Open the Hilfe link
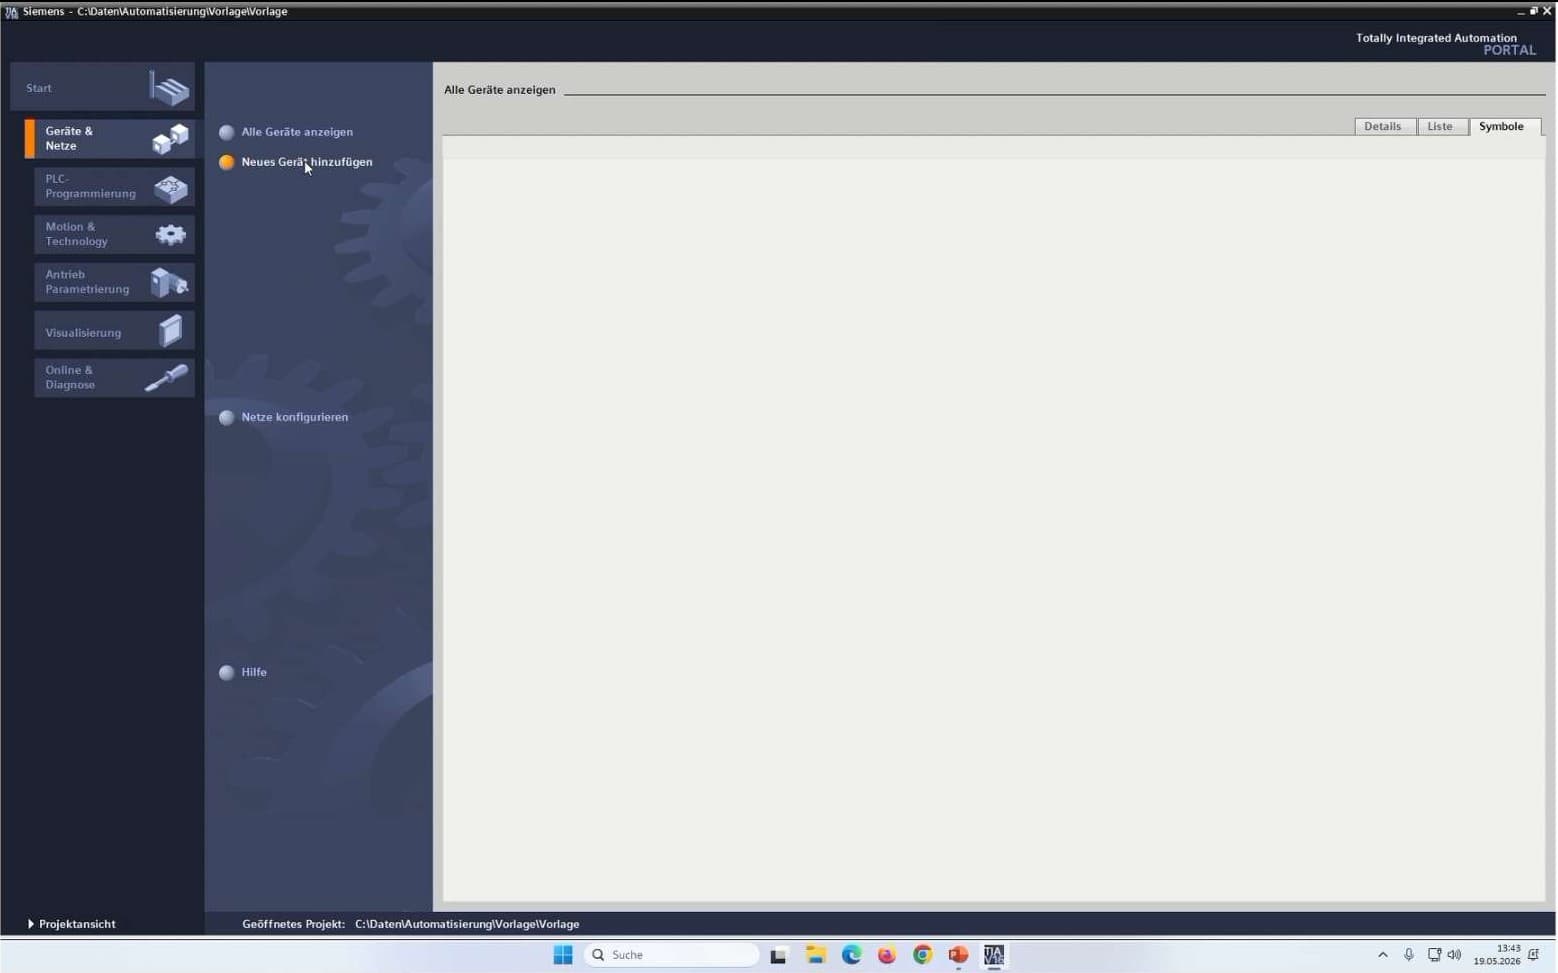 click(x=254, y=672)
